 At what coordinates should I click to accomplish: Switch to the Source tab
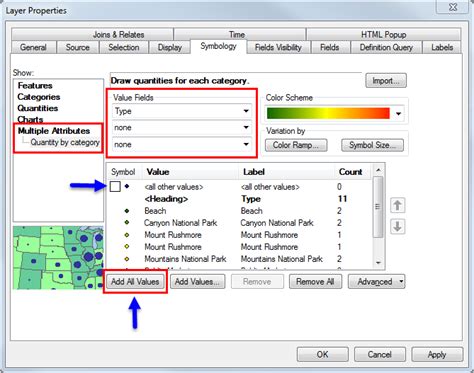78,47
